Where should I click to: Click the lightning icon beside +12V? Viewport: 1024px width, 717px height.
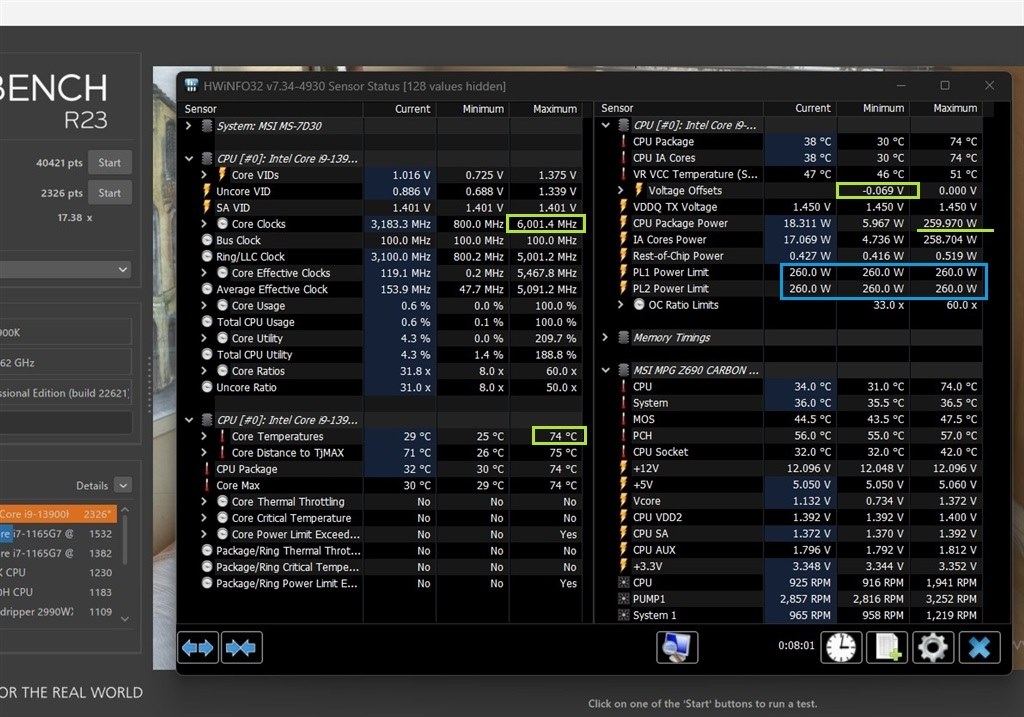pos(623,468)
